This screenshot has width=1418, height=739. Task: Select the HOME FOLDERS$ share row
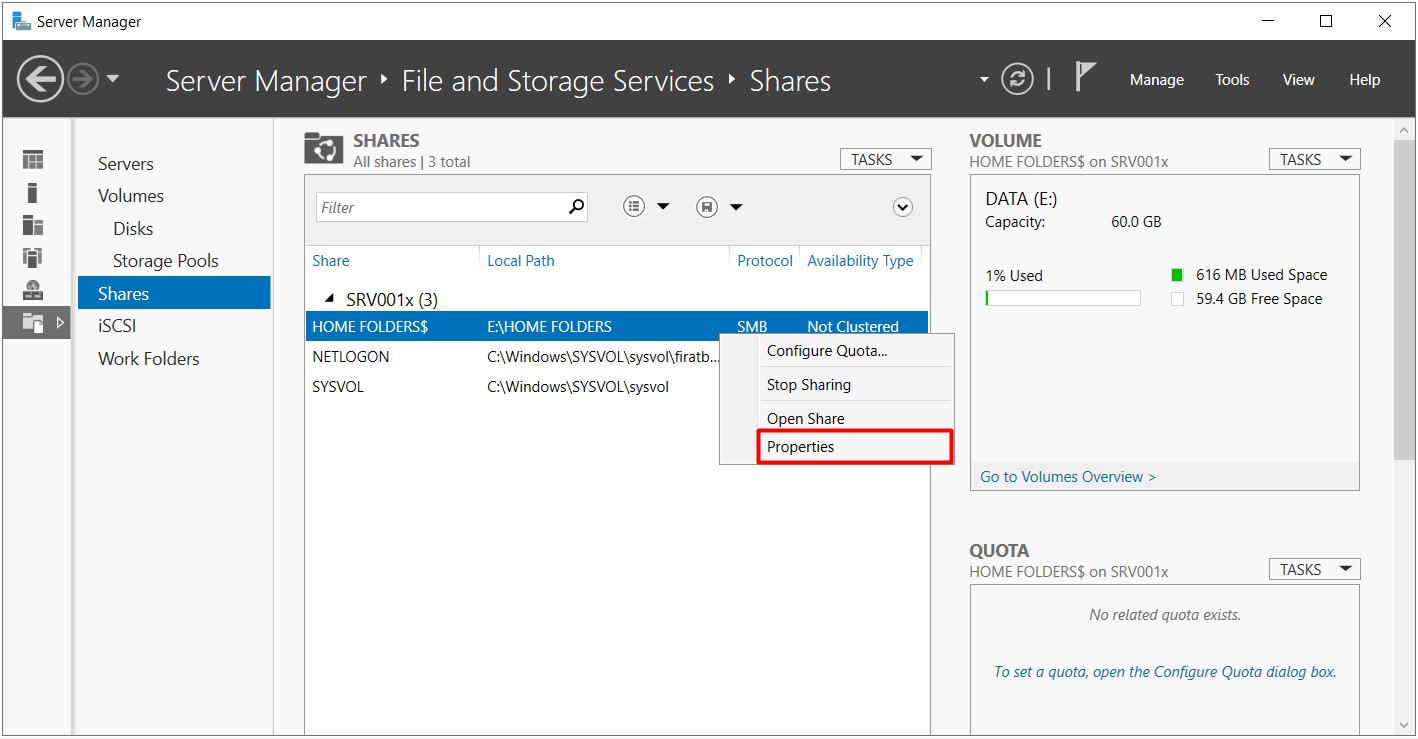click(617, 327)
